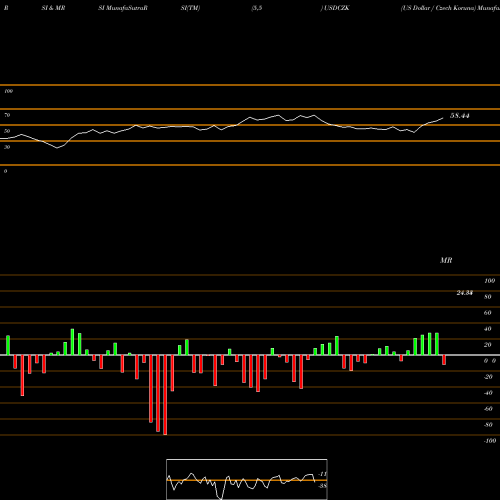Screen dimensions: 500x500
Task: Click the MR axis label -20
Action: [488, 377]
